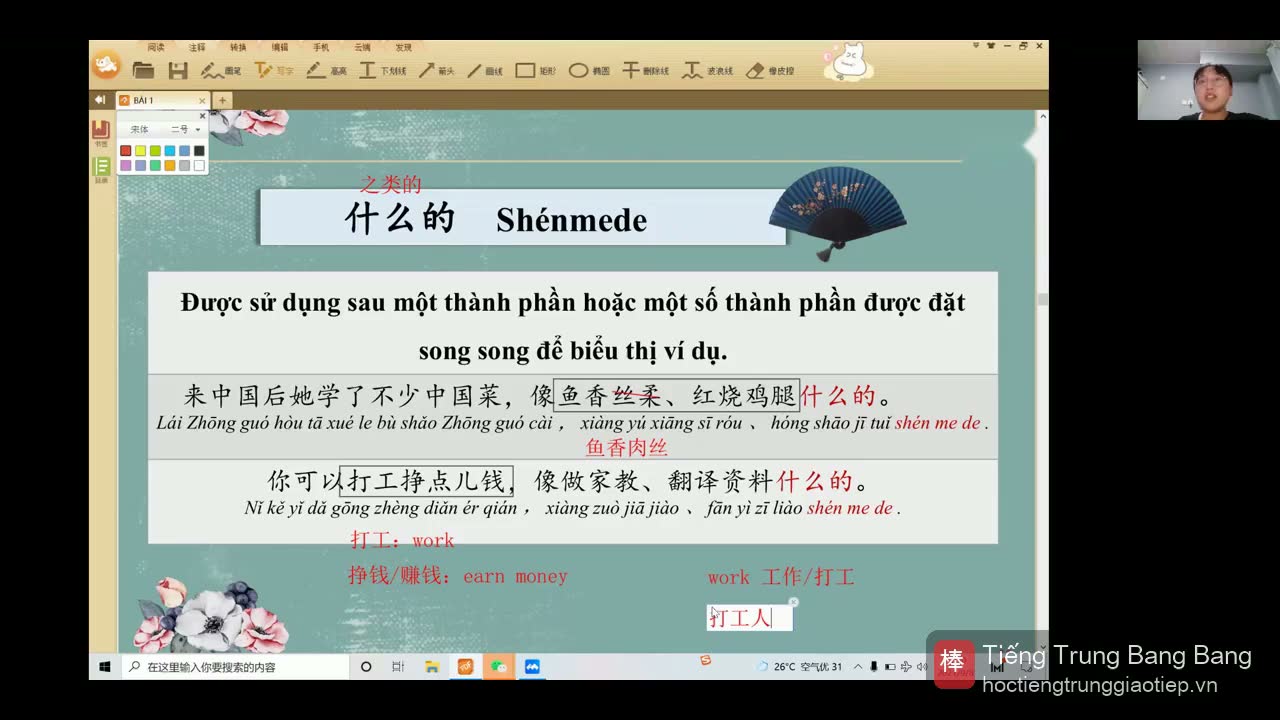Viewport: 1280px width, 720px height.
Task: Select the straight line tool
Action: pyautogui.click(x=484, y=70)
